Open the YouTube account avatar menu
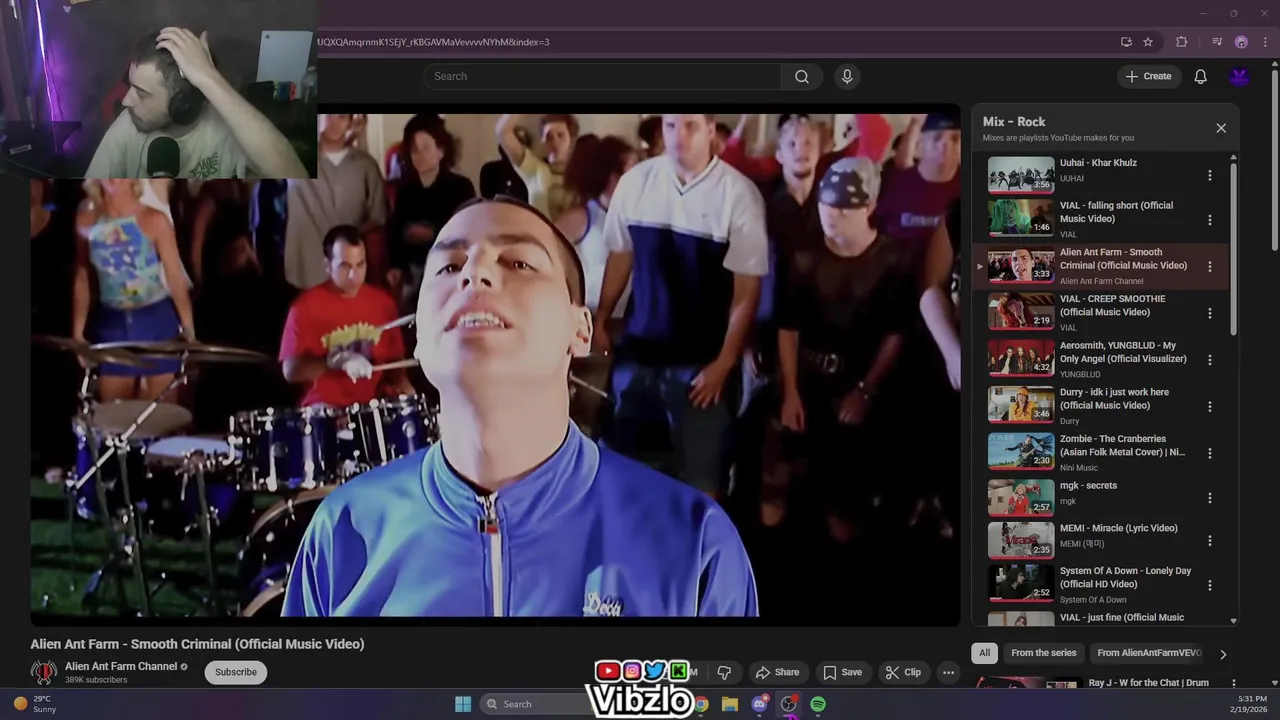This screenshot has height=720, width=1280. (1240, 76)
